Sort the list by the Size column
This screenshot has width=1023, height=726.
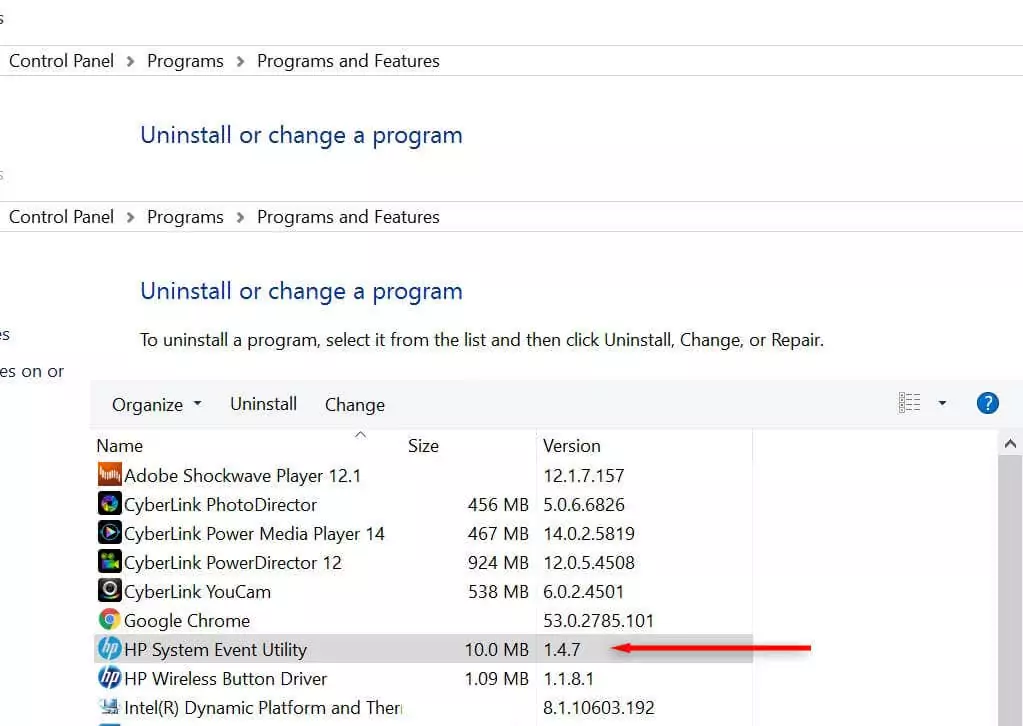pyautogui.click(x=423, y=446)
